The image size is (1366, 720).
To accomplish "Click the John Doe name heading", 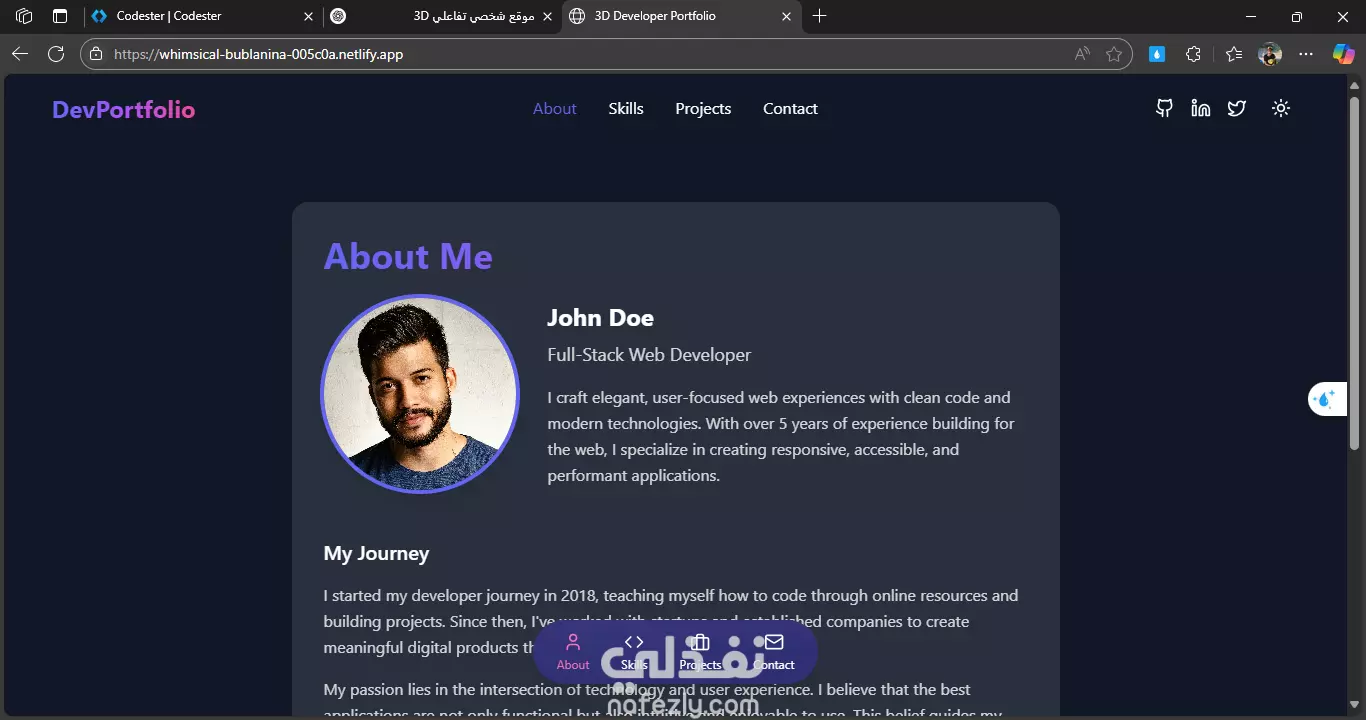I will pyautogui.click(x=600, y=318).
